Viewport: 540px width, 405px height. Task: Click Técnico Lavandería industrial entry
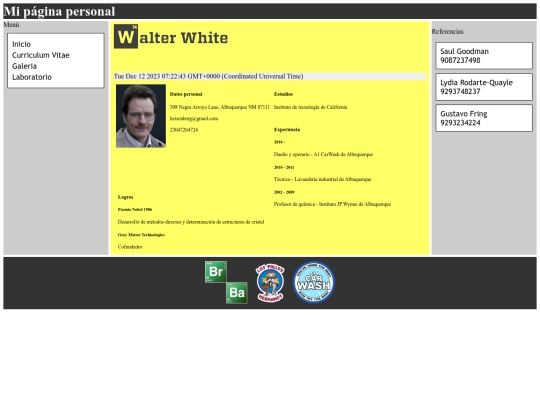[322, 179]
